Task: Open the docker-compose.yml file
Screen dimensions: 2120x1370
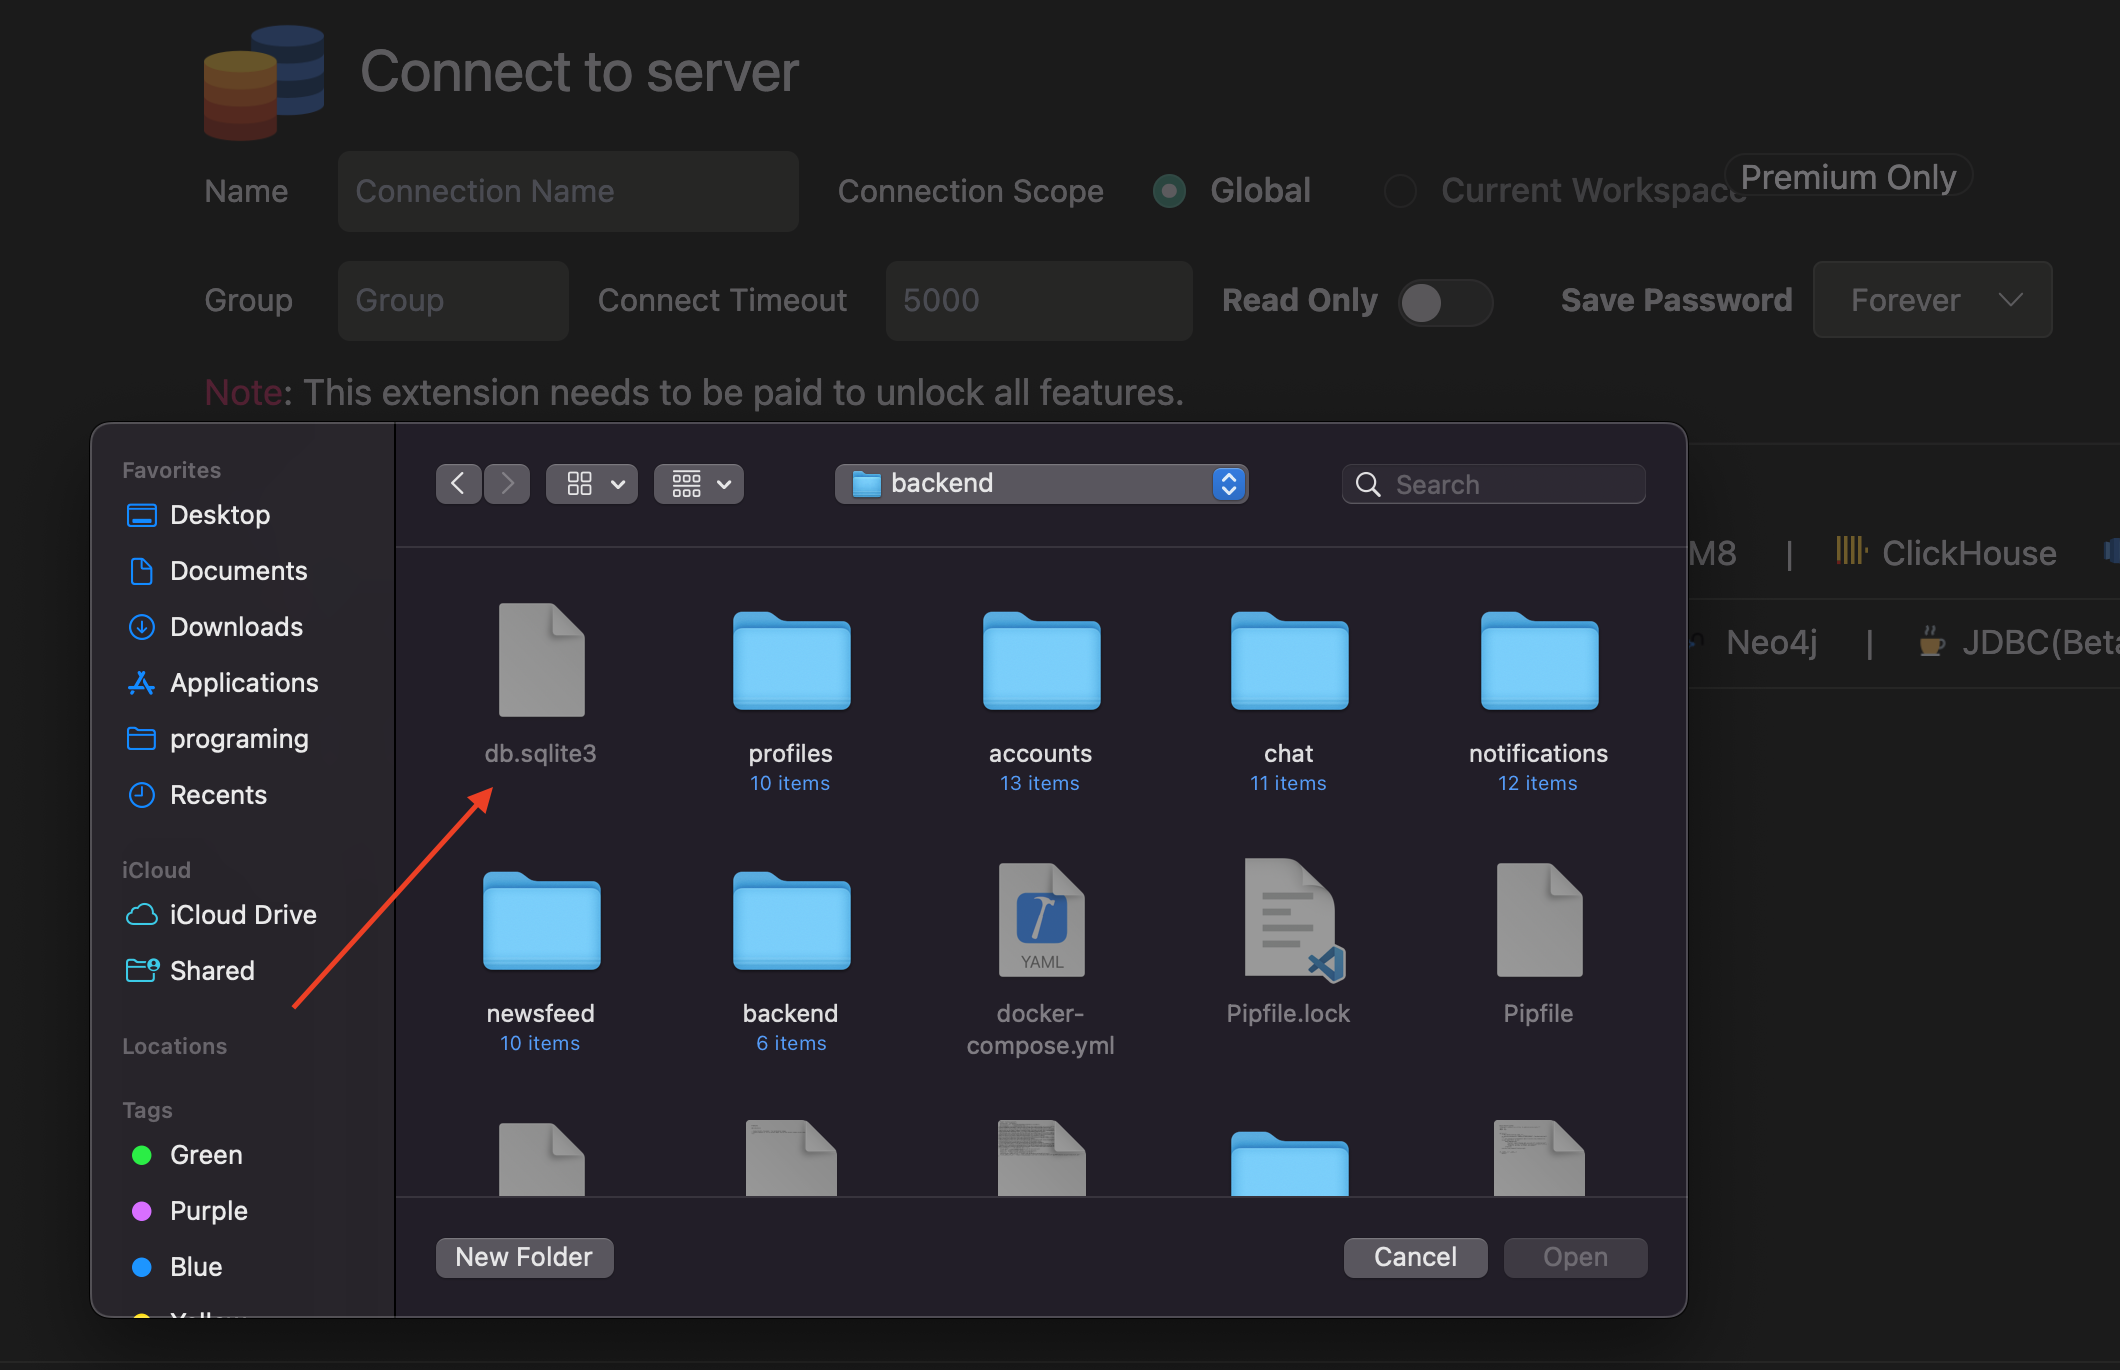Action: click(1040, 920)
